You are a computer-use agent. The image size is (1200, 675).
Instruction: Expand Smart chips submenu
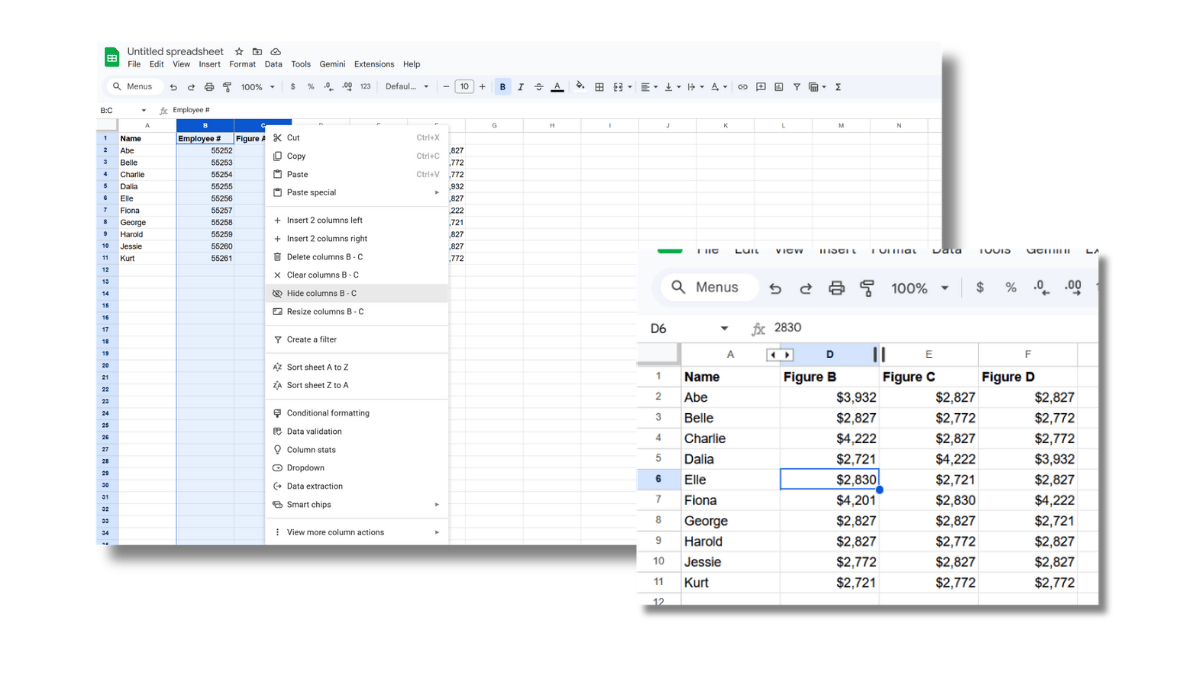click(x=356, y=504)
